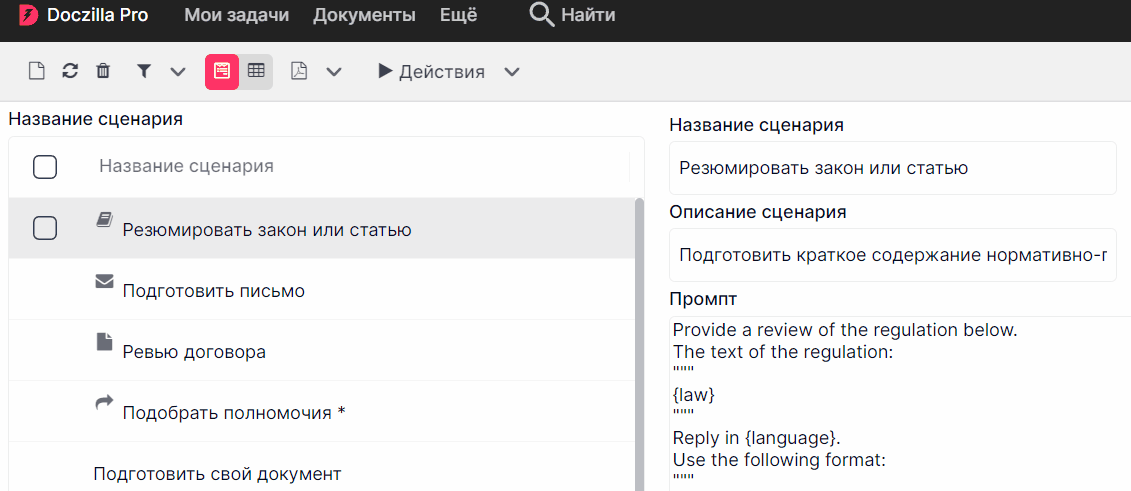Open the filter funnel icon

click(x=144, y=71)
